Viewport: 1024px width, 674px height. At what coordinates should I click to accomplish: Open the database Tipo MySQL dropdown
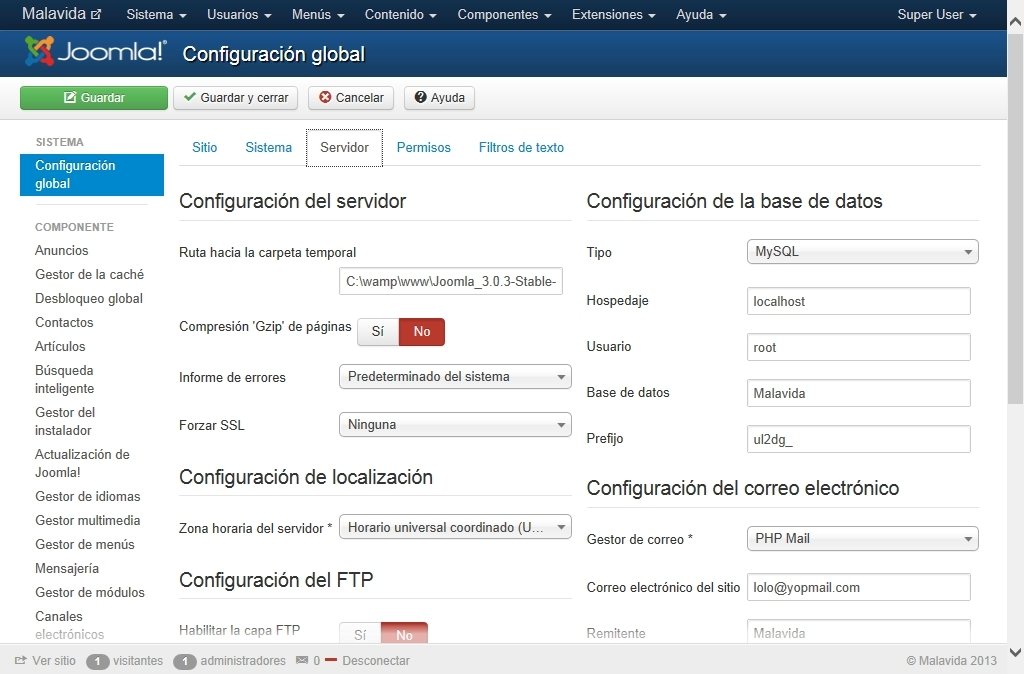[x=862, y=251]
